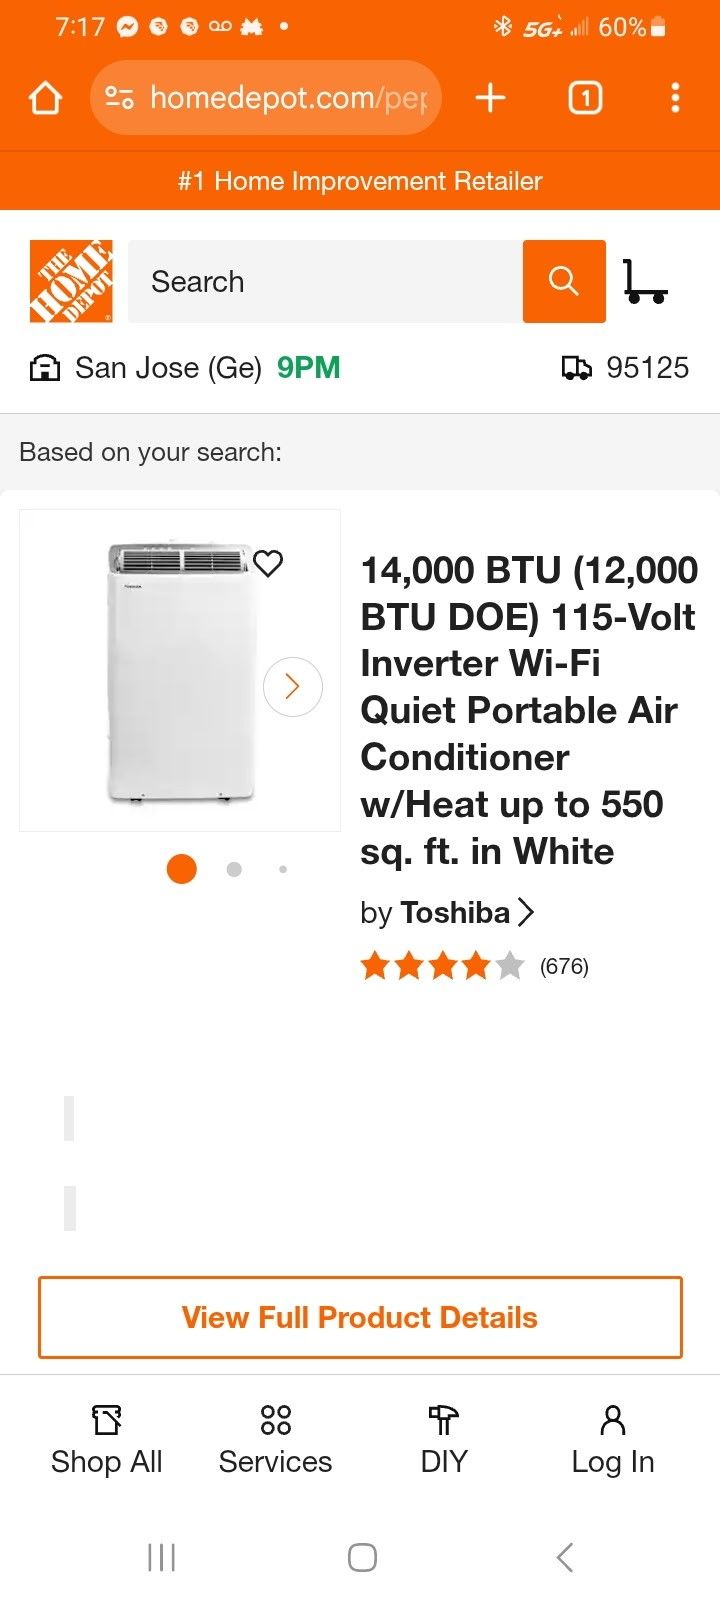Tap the site info icon in address bar
The image size is (720, 1600).
tap(119, 98)
